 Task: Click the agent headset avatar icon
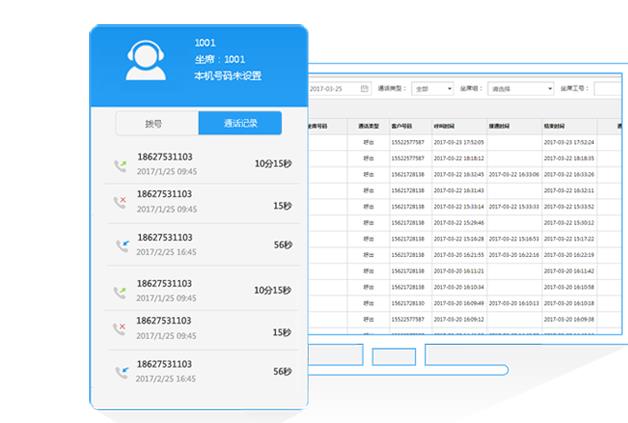(x=145, y=60)
